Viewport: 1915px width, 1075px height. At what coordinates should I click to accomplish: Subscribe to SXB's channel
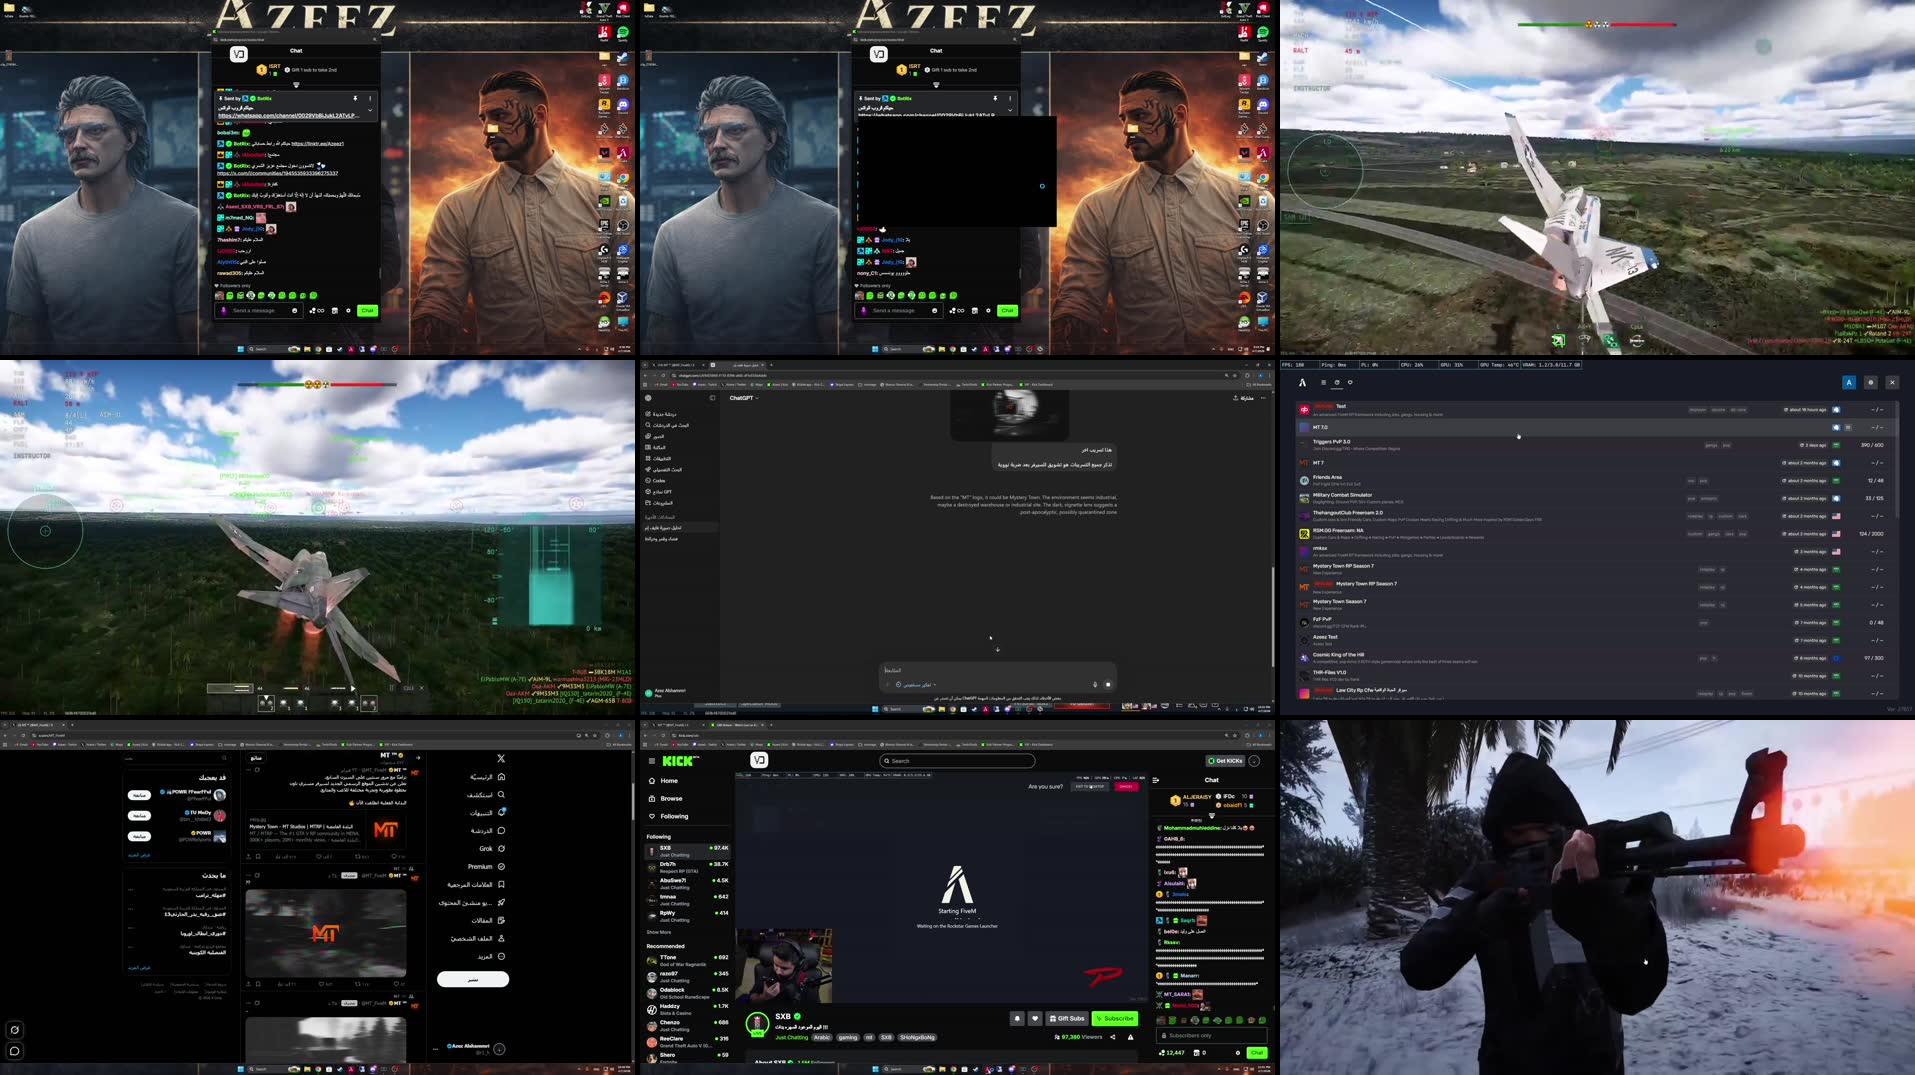(x=1114, y=1018)
